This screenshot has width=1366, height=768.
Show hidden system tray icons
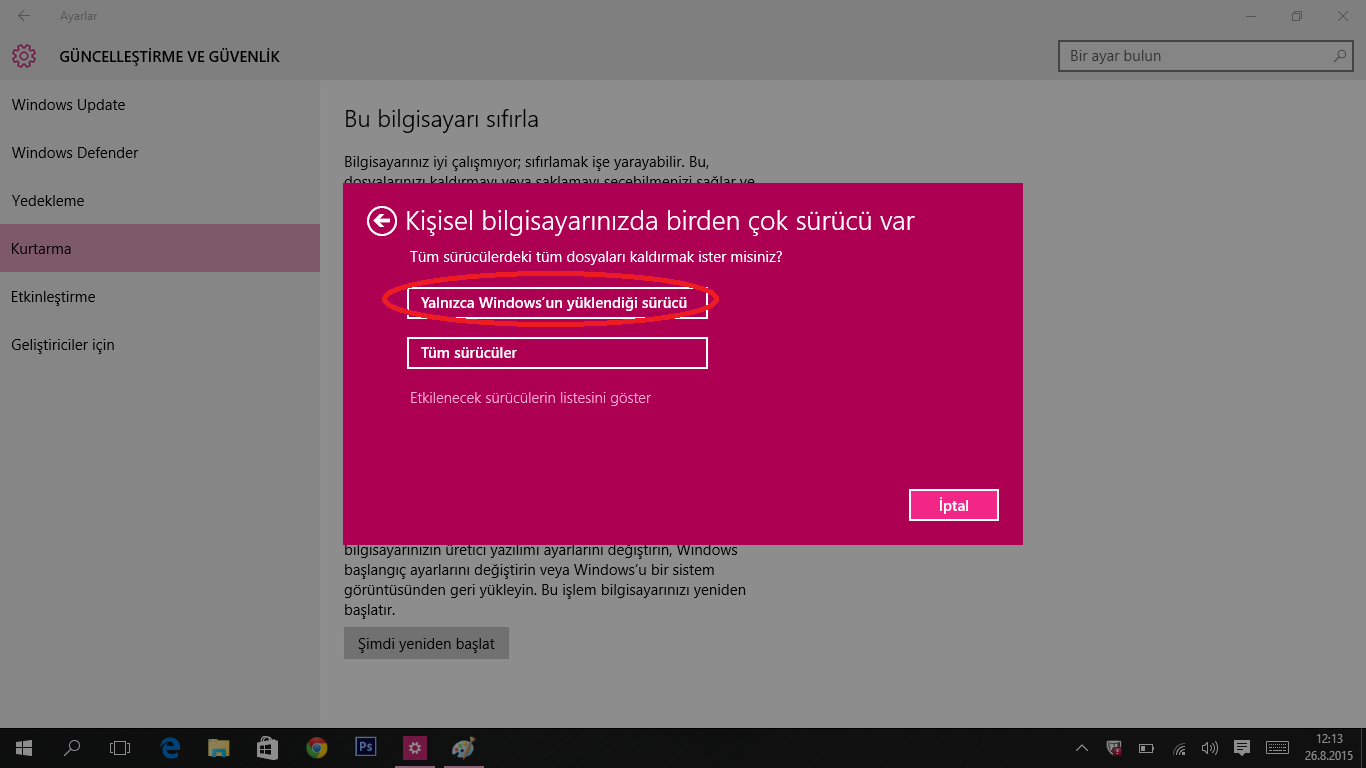pyautogui.click(x=1082, y=748)
